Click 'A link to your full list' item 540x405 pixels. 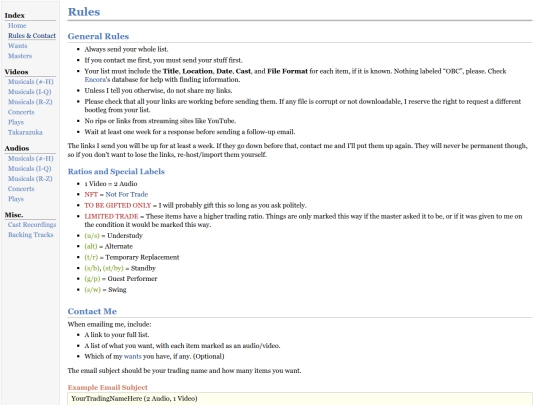click(x=117, y=335)
